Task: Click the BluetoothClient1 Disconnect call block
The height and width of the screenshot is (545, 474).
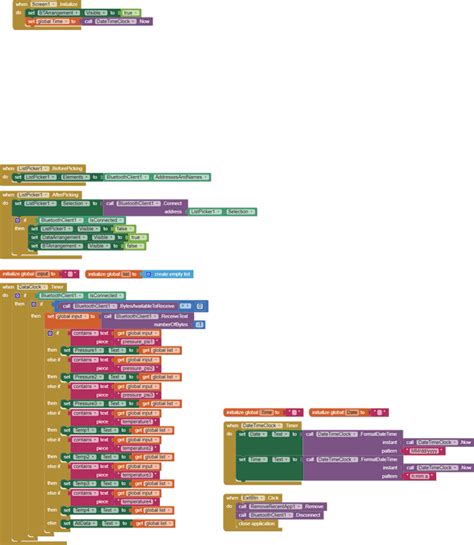Action: [280, 515]
